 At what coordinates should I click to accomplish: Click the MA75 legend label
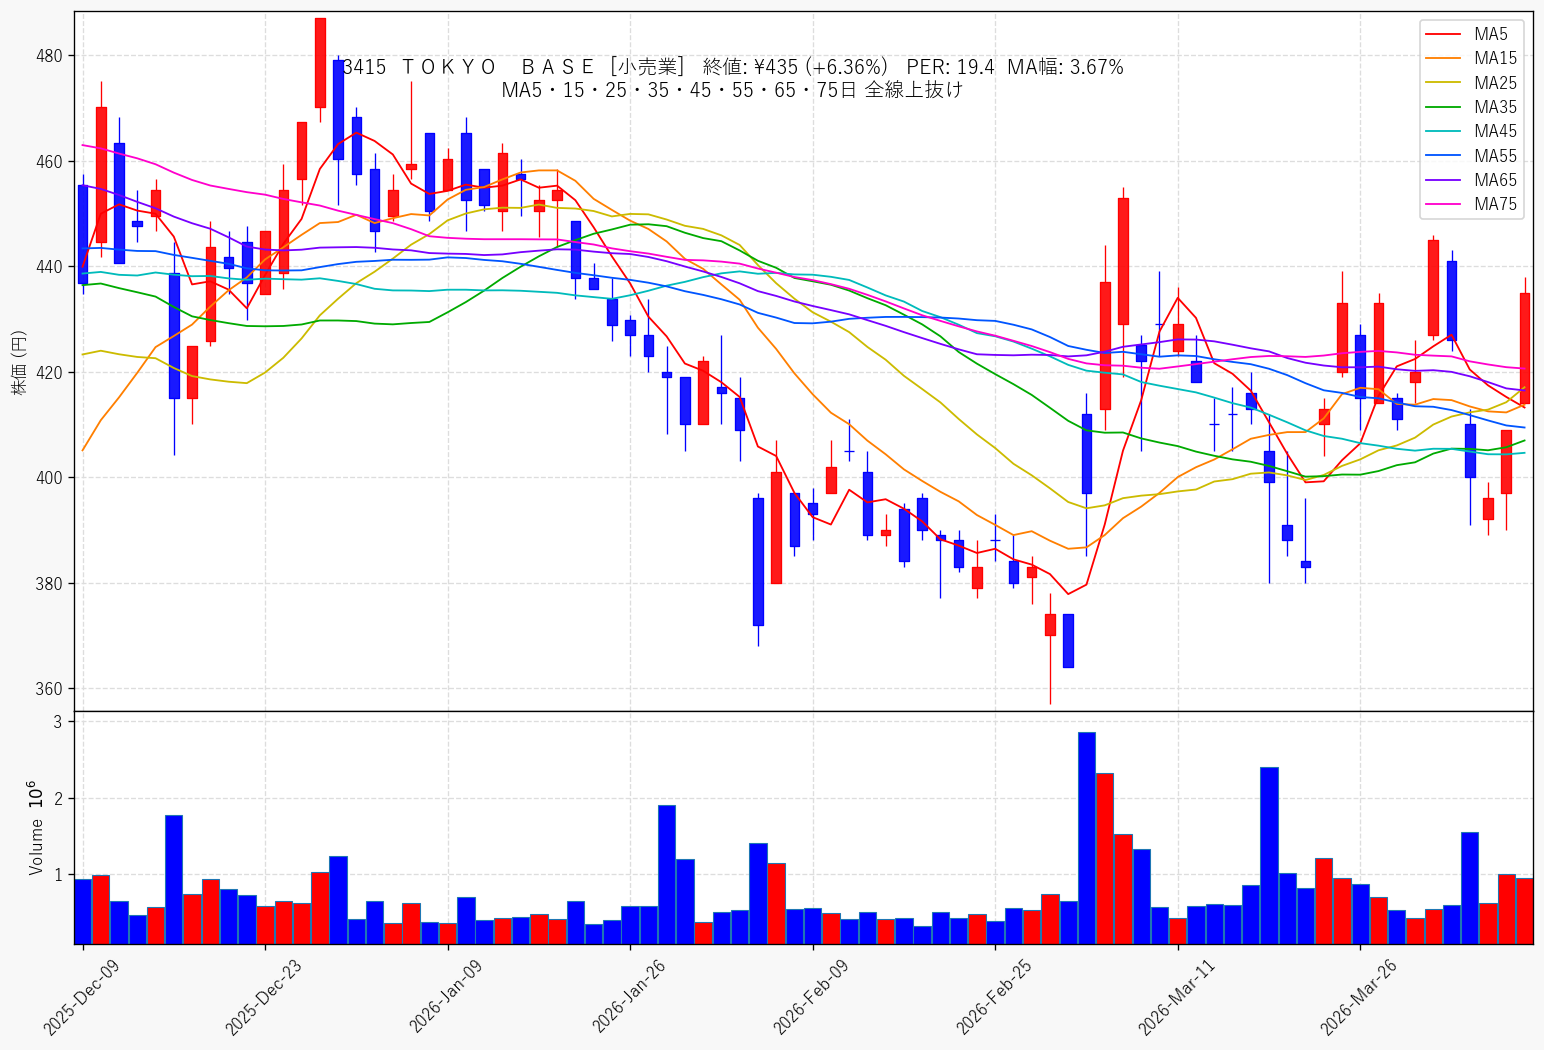[1495, 204]
